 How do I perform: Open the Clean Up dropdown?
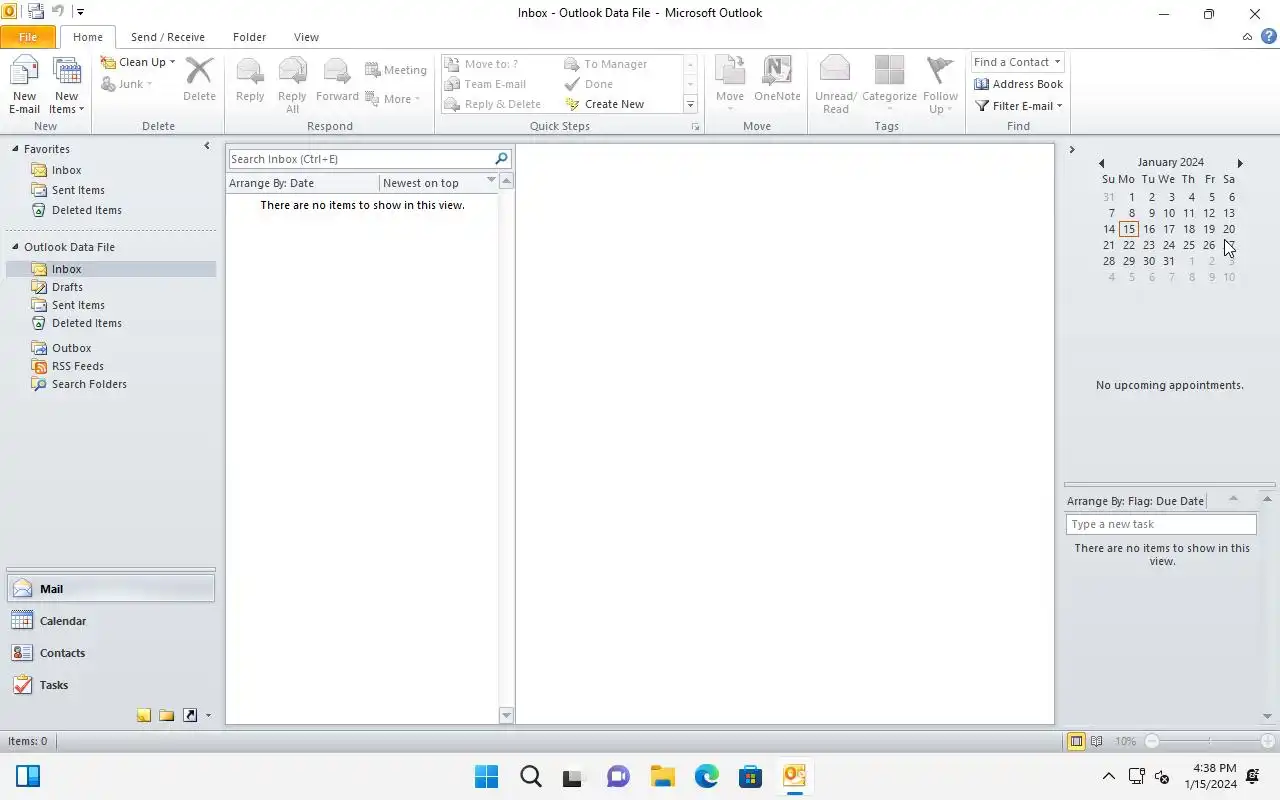pos(138,62)
